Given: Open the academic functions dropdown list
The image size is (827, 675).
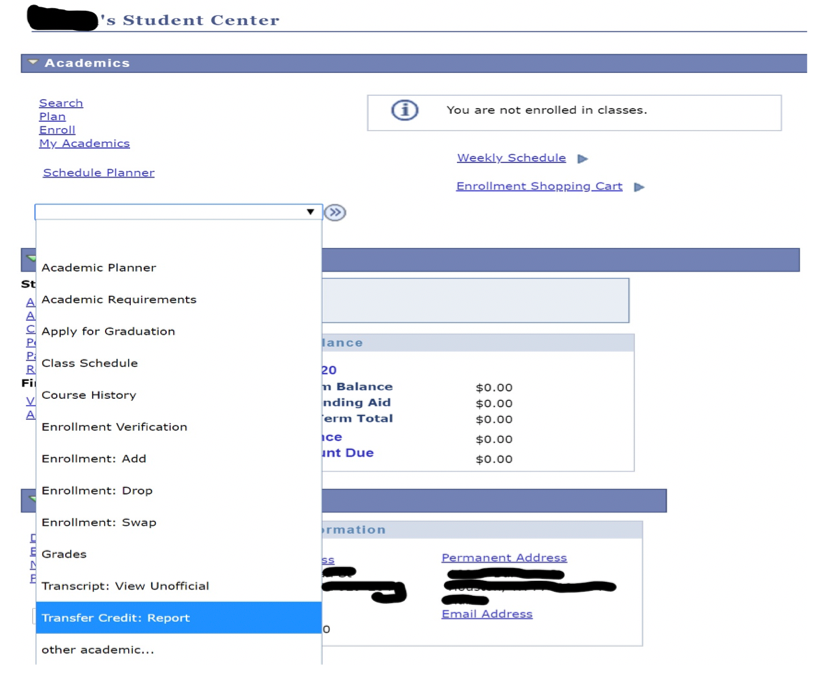Looking at the screenshot, I should [310, 212].
